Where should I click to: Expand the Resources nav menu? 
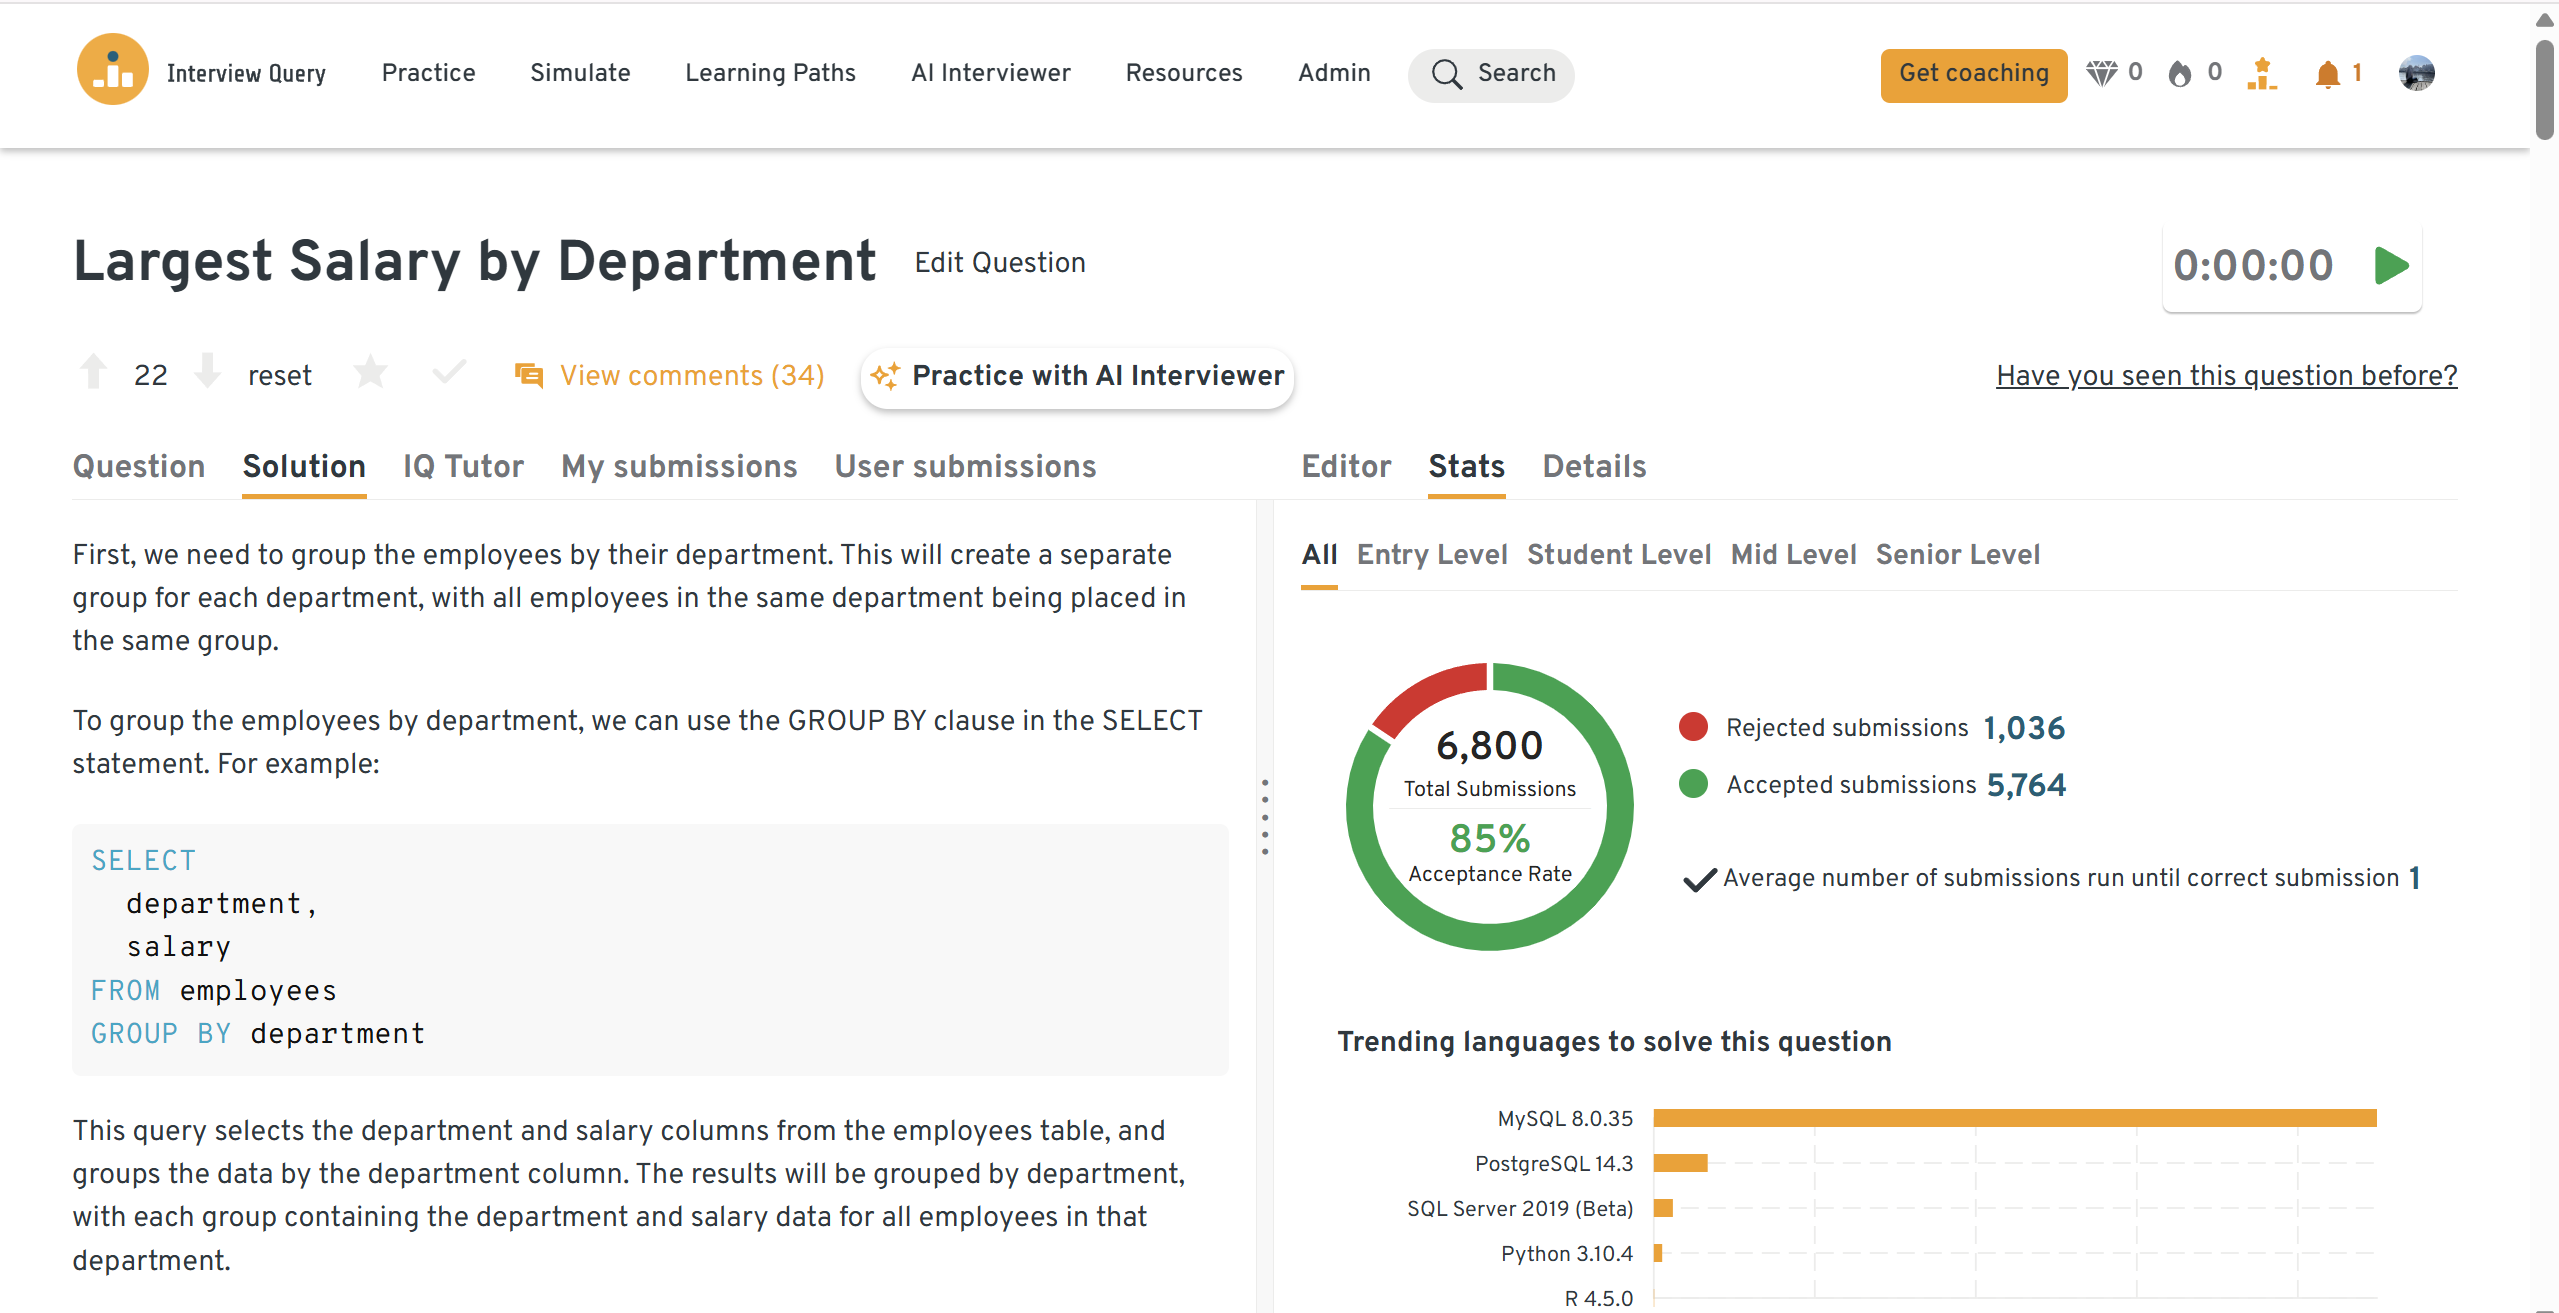[x=1183, y=73]
